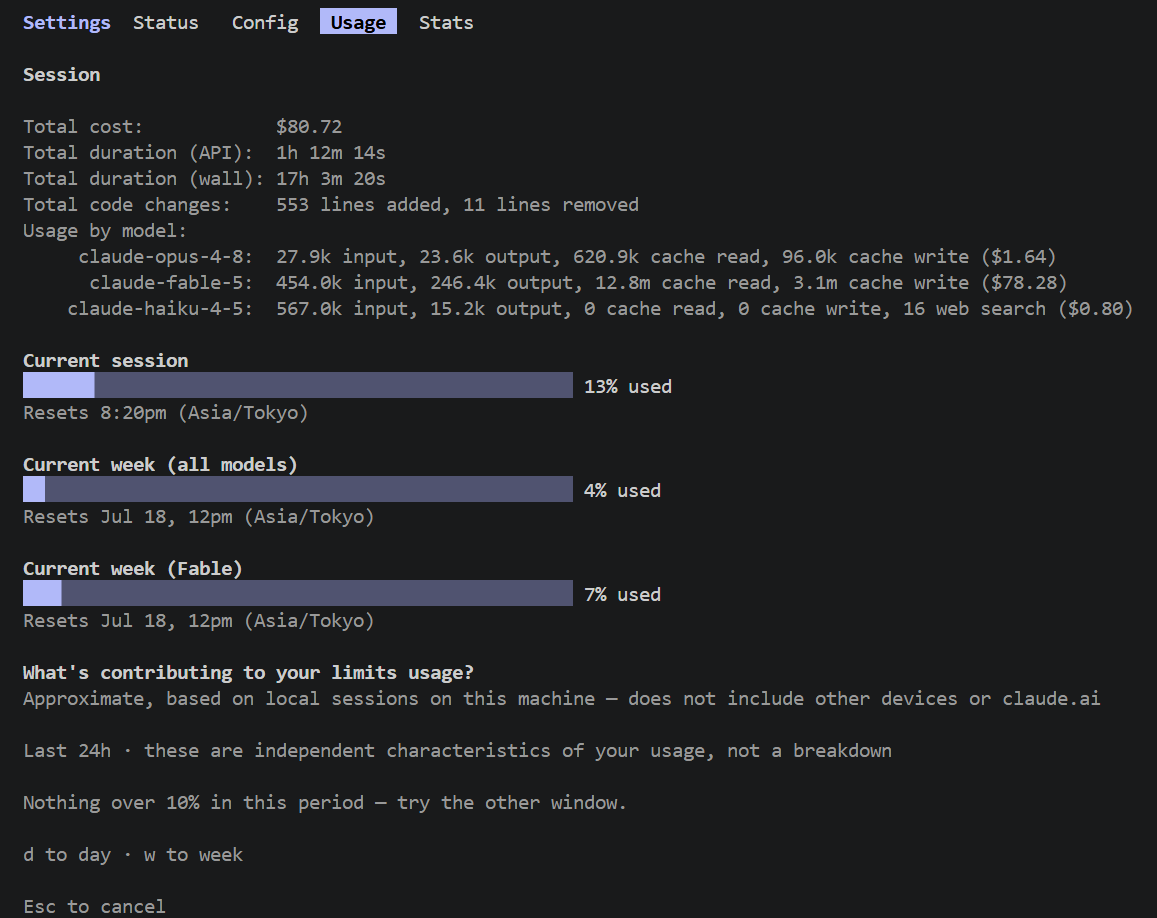Click the Current week Fable usage bar

coord(298,593)
